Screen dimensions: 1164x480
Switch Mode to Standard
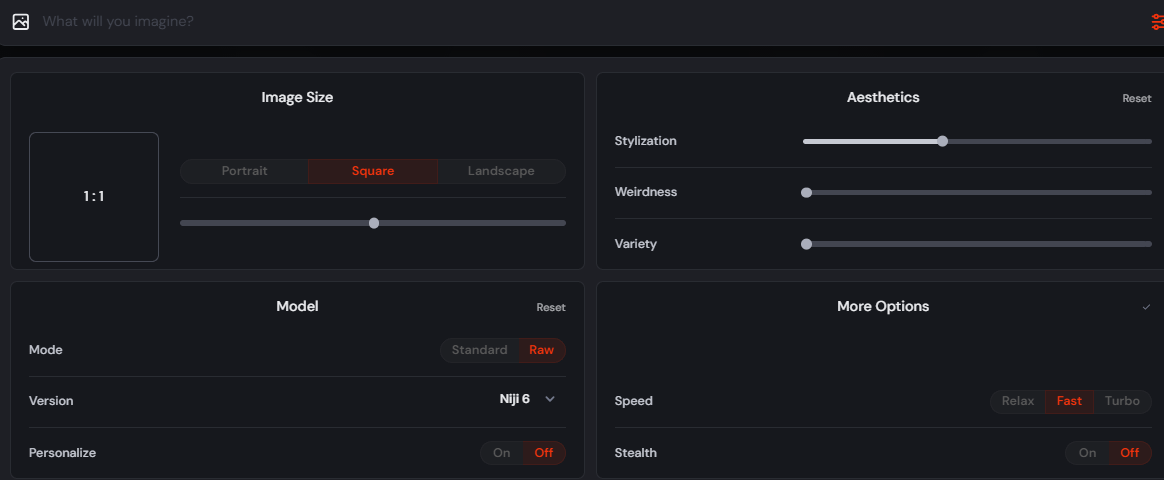(480, 350)
